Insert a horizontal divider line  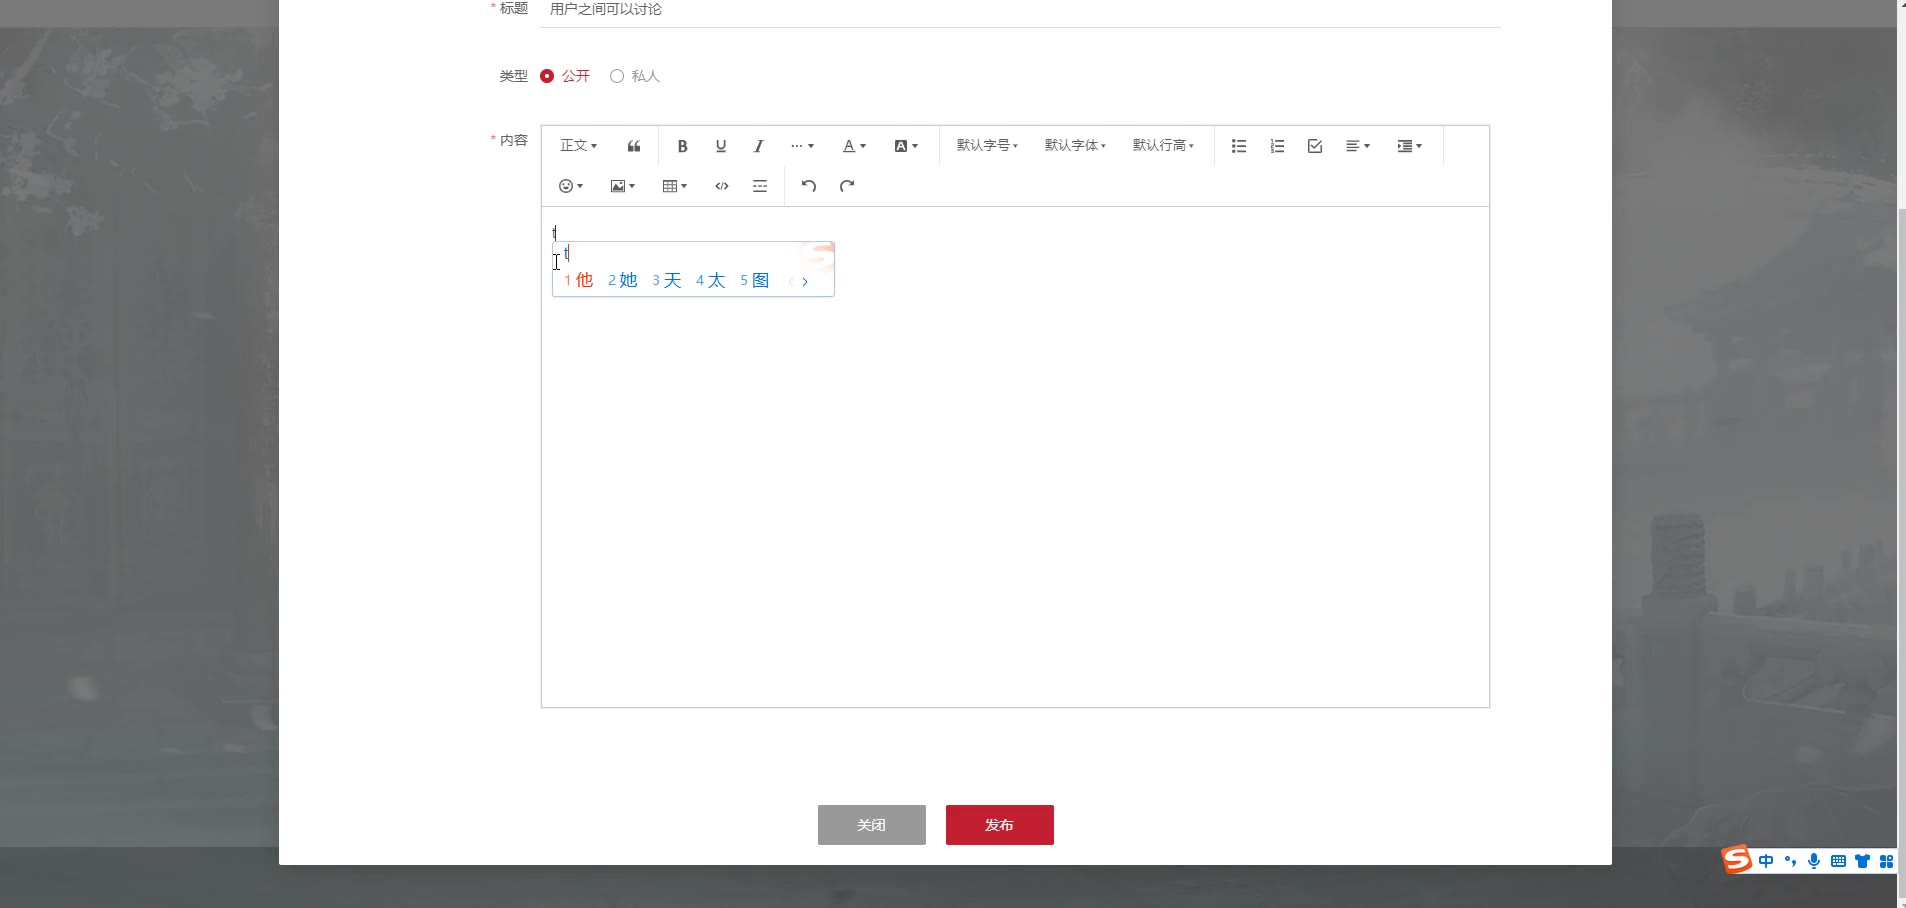760,186
